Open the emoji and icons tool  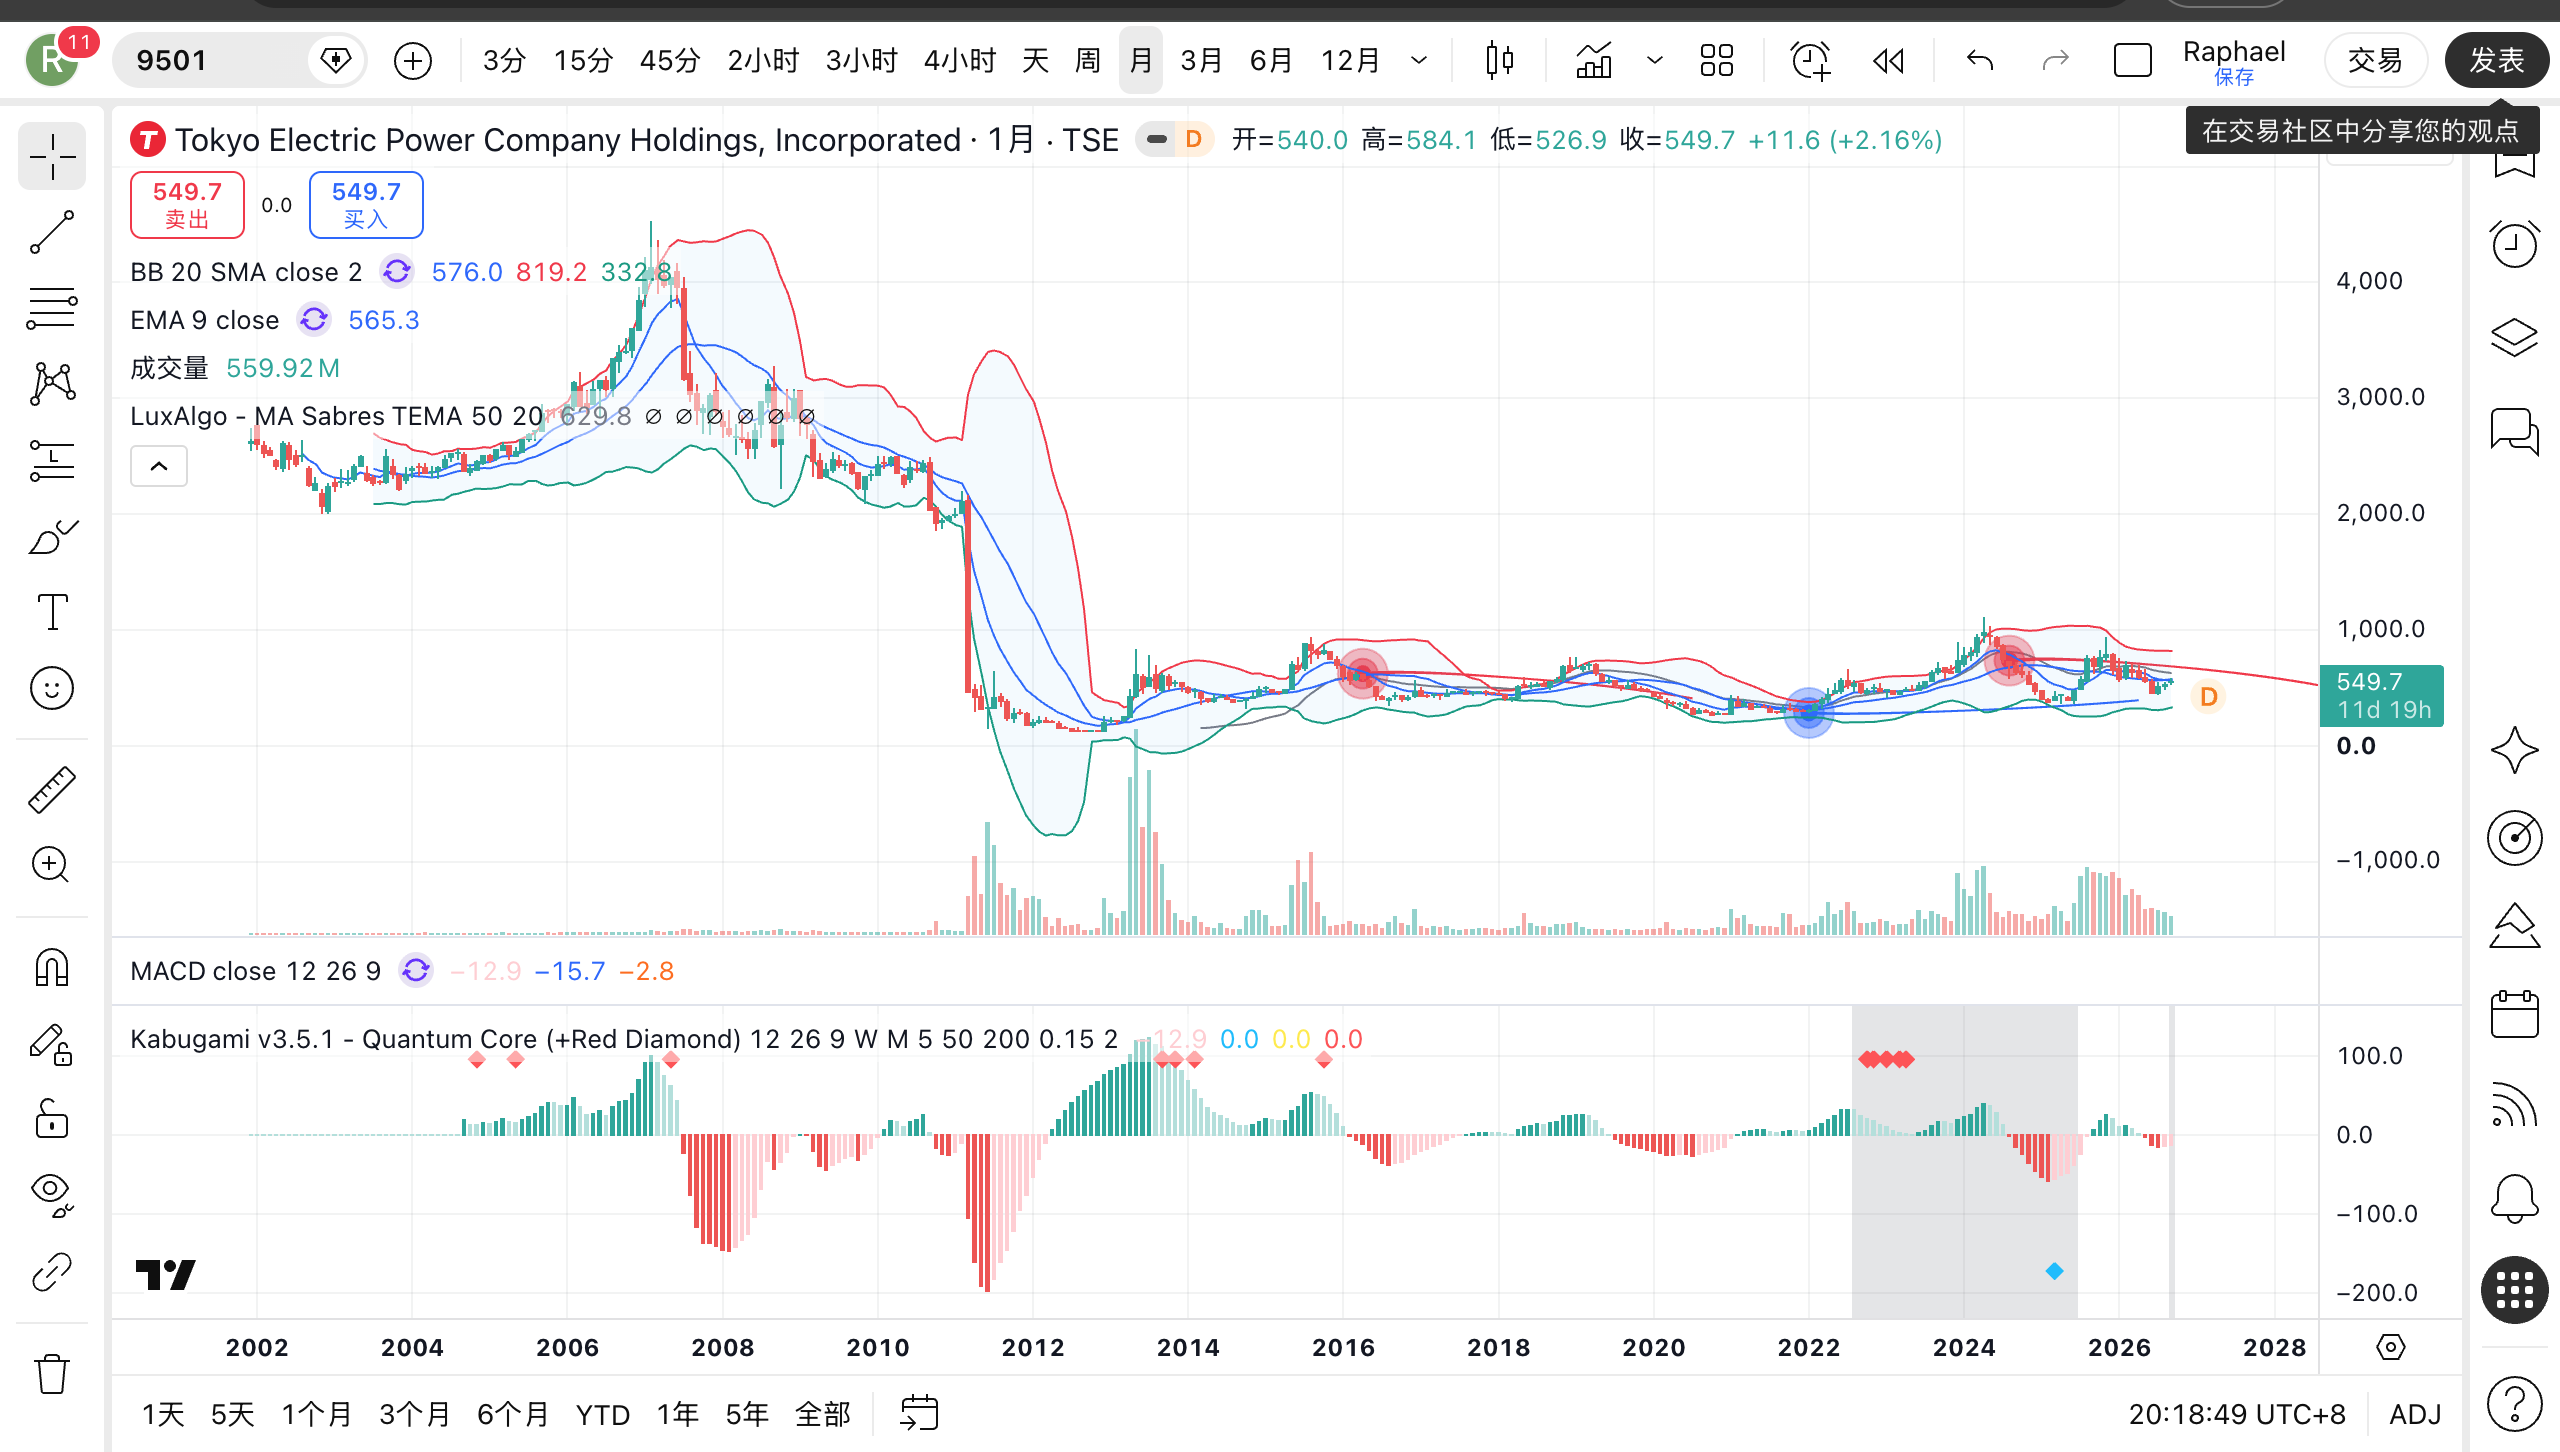pos(52,688)
